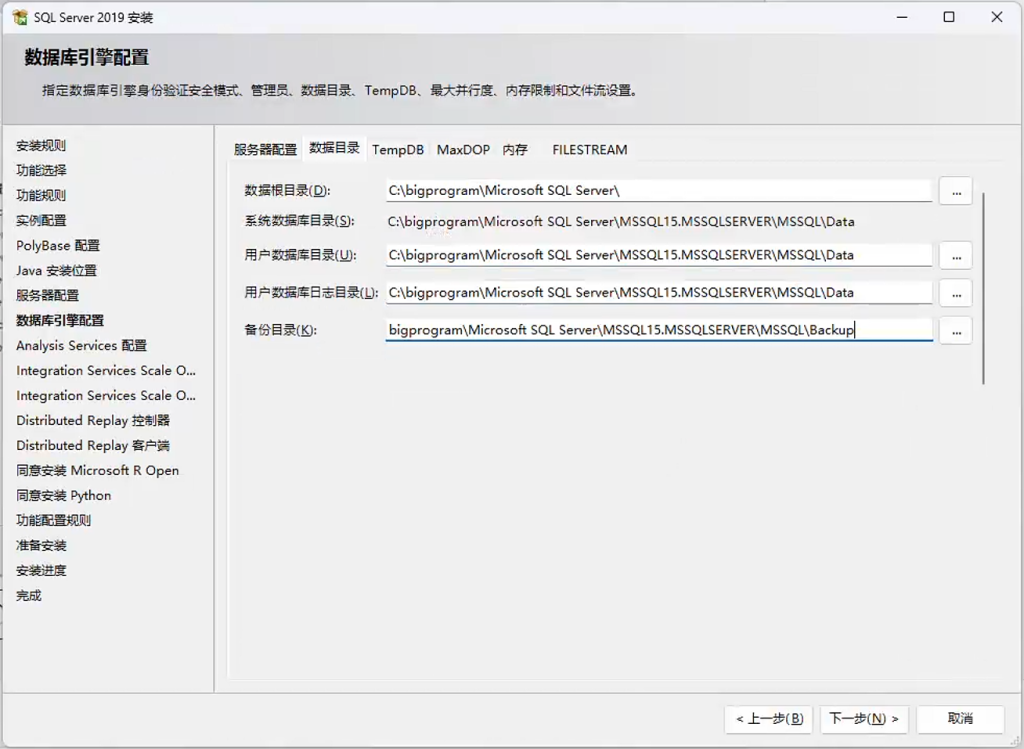Select the Distributed Replay 客户端 step
The image size is (1024, 749).
pyautogui.click(x=93, y=445)
